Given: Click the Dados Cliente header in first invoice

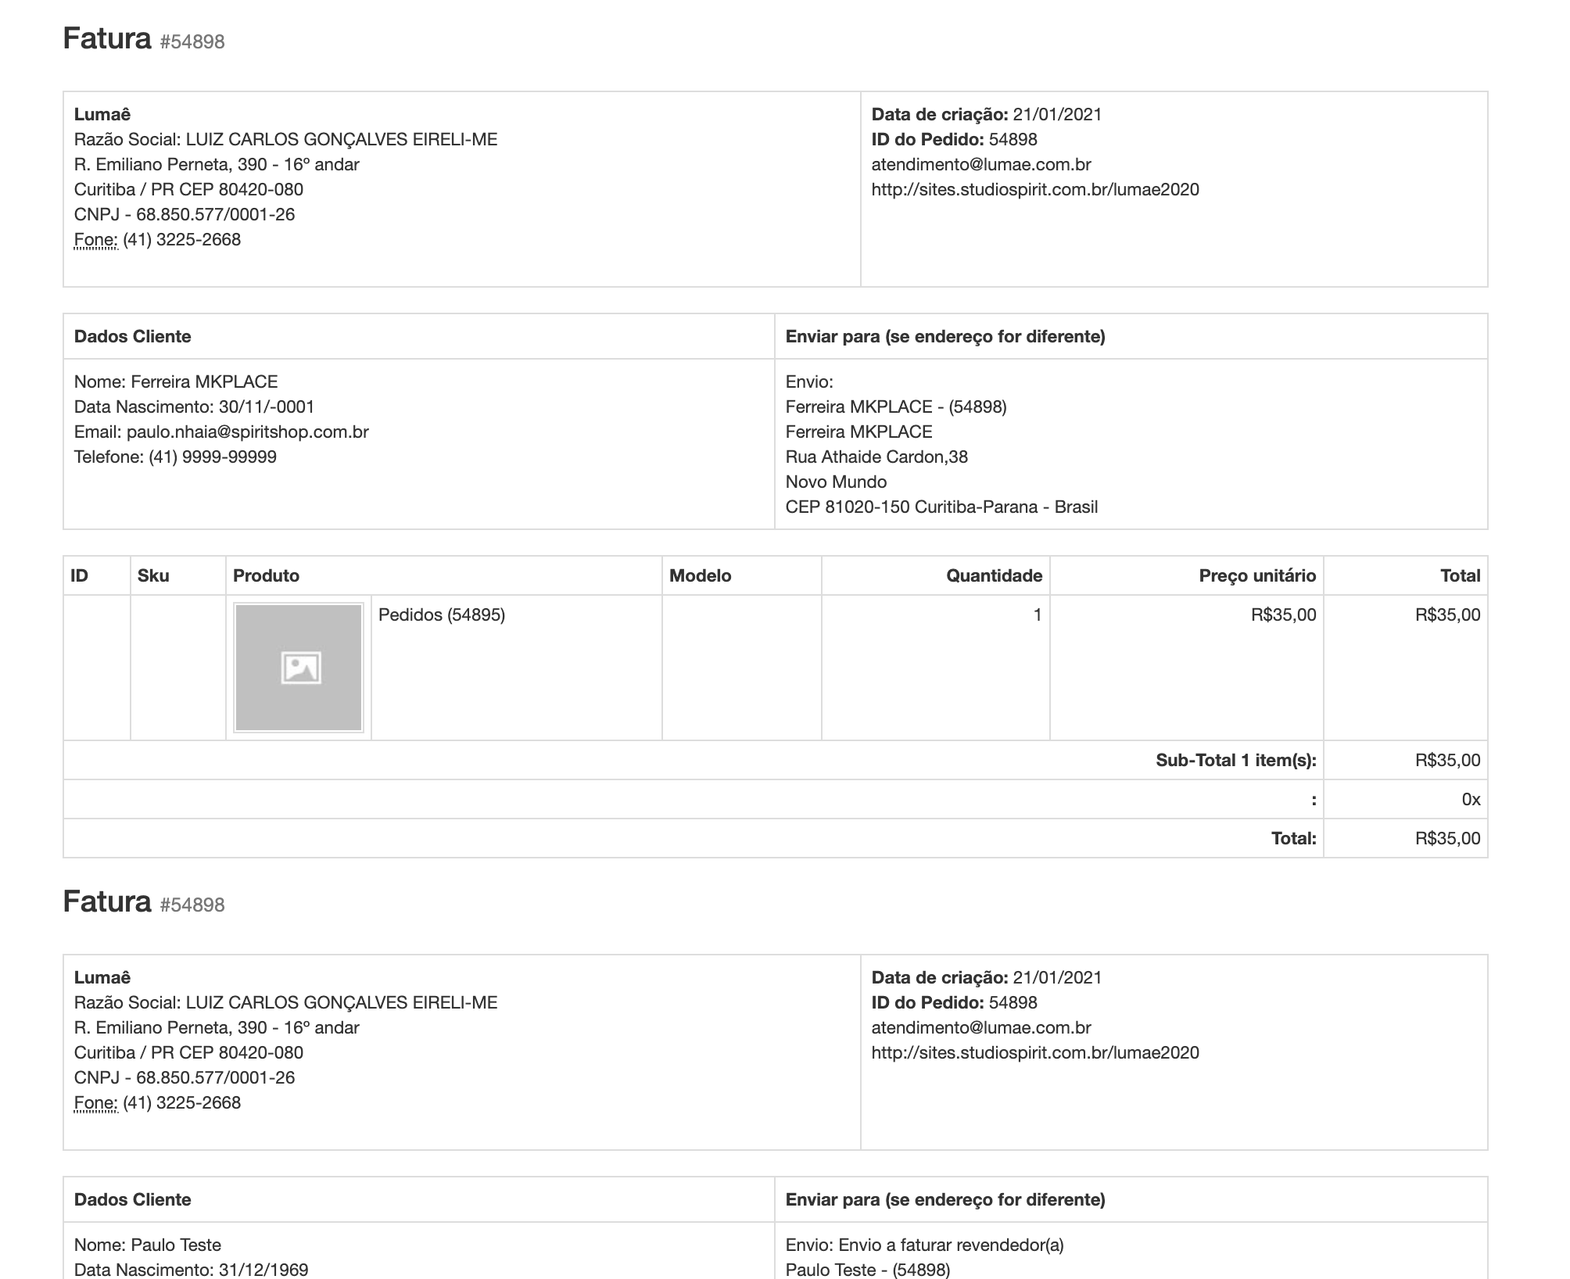Looking at the screenshot, I should click(x=133, y=336).
